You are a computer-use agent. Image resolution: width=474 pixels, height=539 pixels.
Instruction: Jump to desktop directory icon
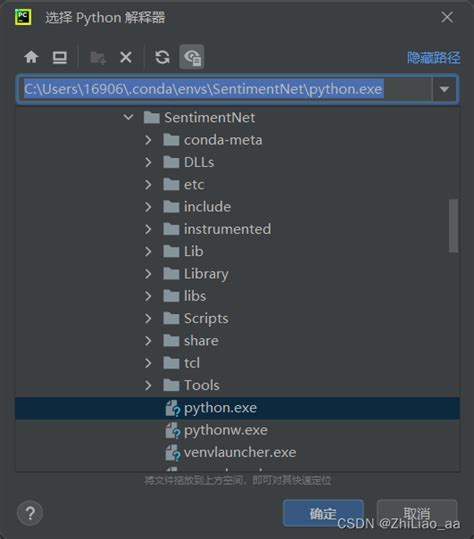pyautogui.click(x=59, y=57)
